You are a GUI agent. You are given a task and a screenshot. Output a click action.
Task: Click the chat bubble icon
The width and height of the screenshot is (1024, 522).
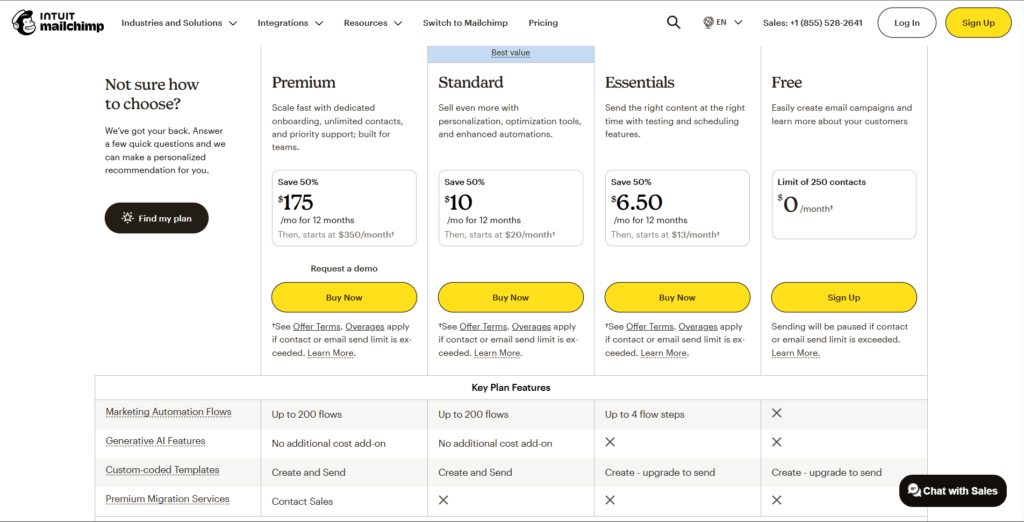point(914,491)
